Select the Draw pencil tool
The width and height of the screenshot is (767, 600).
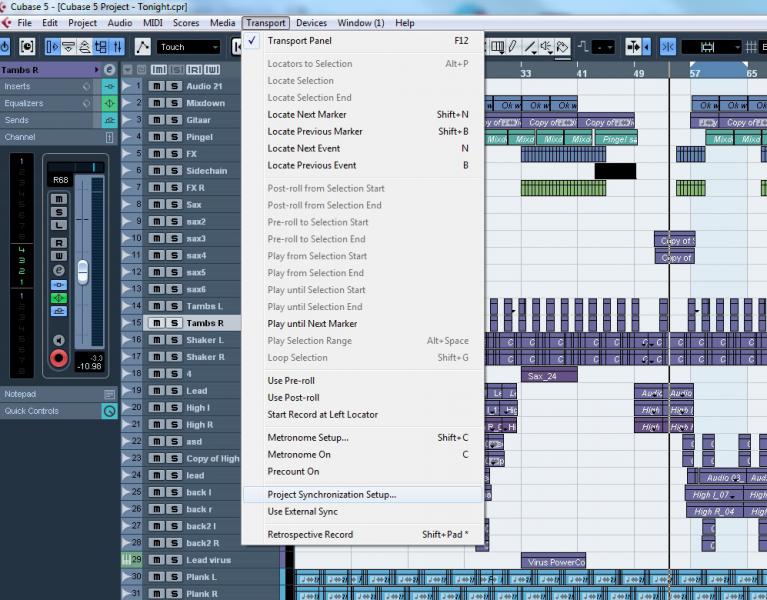coord(513,47)
